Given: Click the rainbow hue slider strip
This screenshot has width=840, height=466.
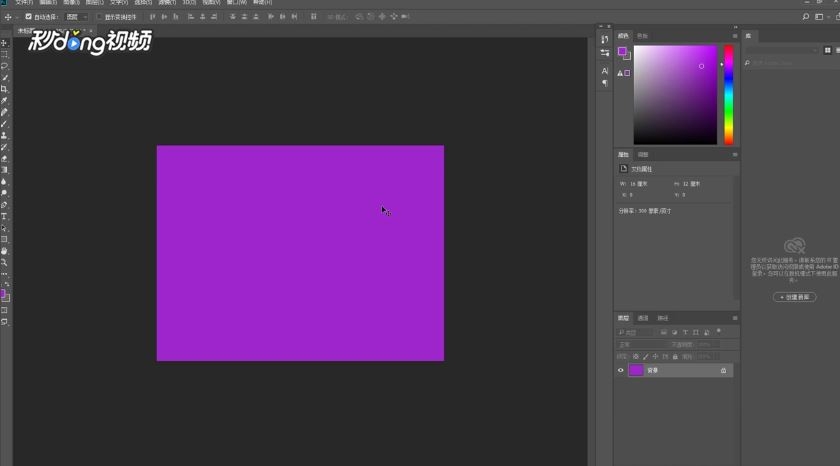Looking at the screenshot, I should pyautogui.click(x=729, y=95).
